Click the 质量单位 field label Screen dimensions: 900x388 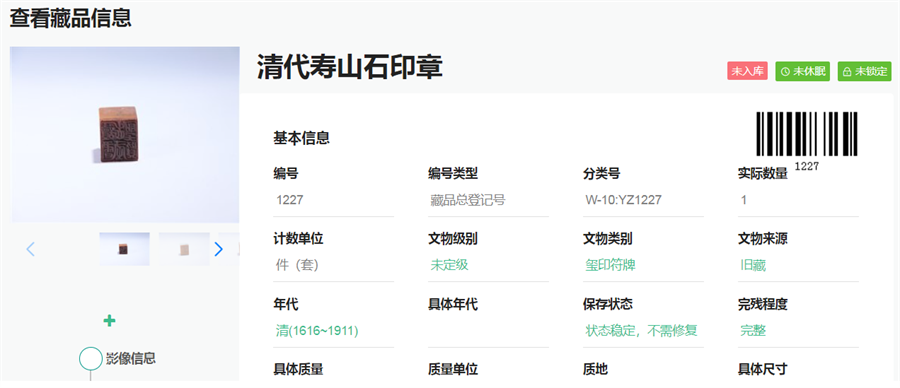(x=453, y=370)
